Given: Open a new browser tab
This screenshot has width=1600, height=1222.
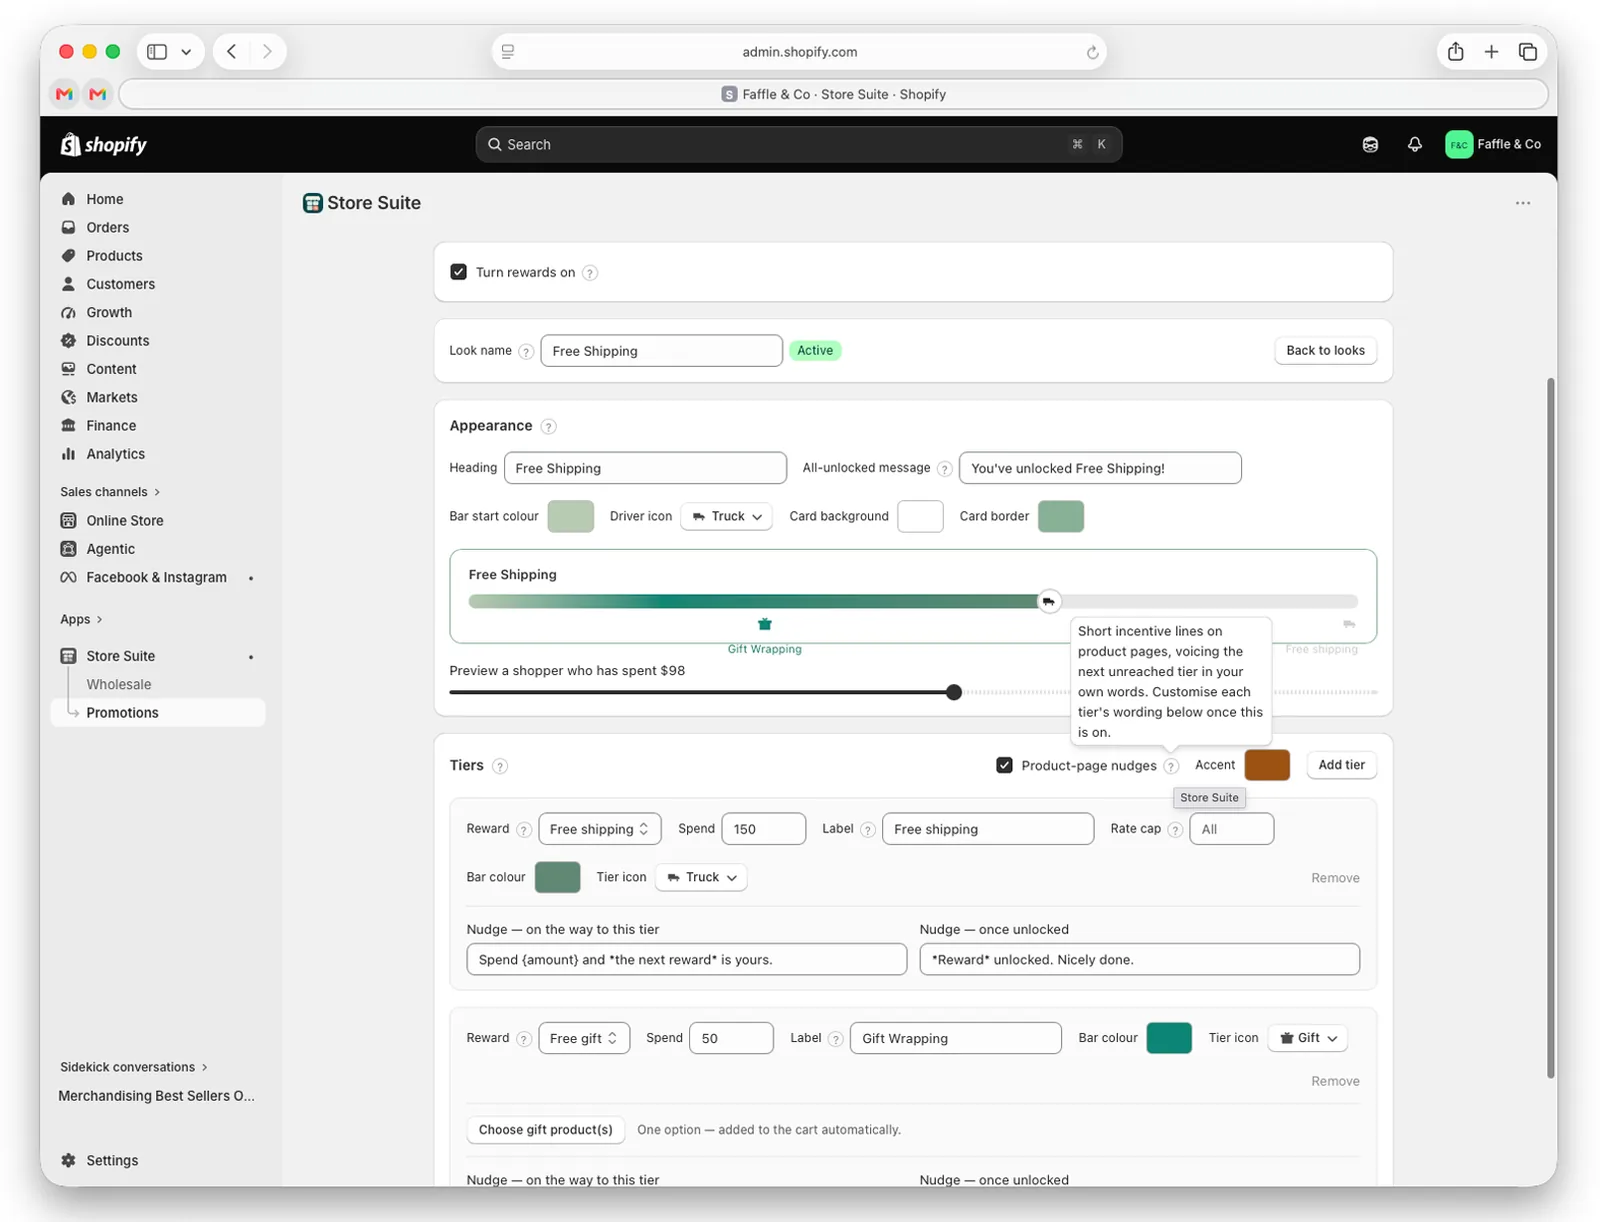Looking at the screenshot, I should [x=1491, y=52].
